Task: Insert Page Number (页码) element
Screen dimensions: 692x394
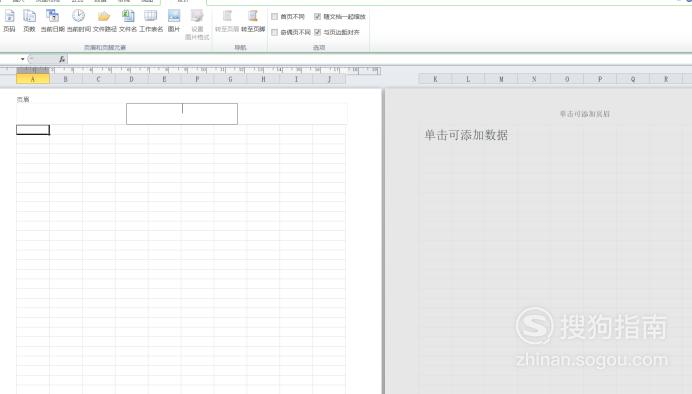Action: [x=9, y=21]
